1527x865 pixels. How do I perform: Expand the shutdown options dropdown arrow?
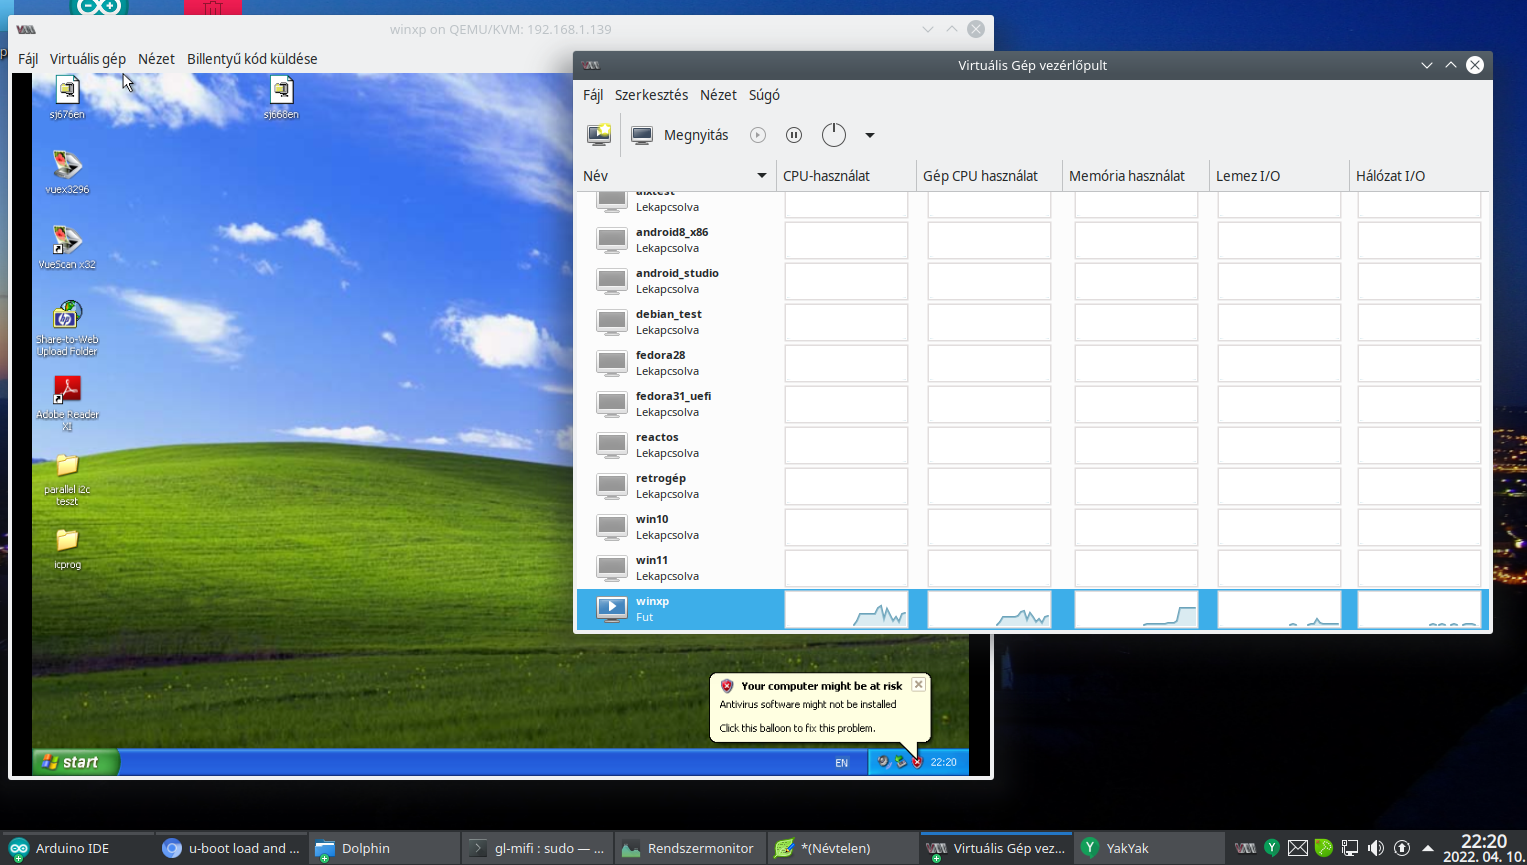pyautogui.click(x=870, y=135)
